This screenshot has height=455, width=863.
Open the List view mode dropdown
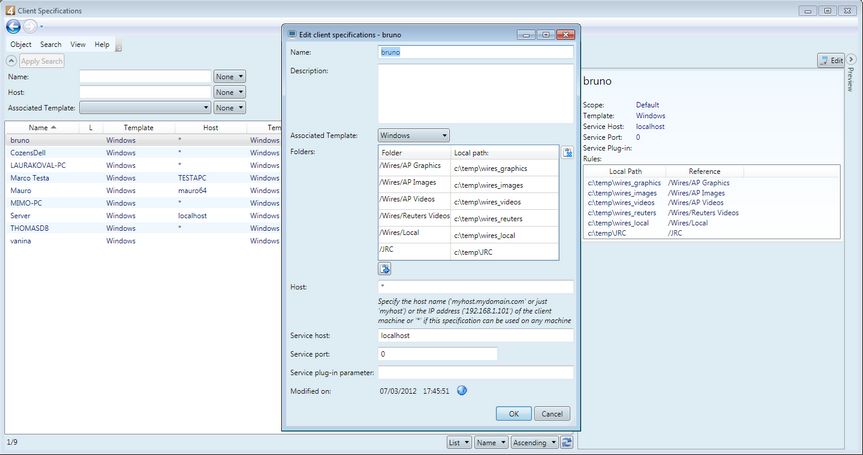459,442
